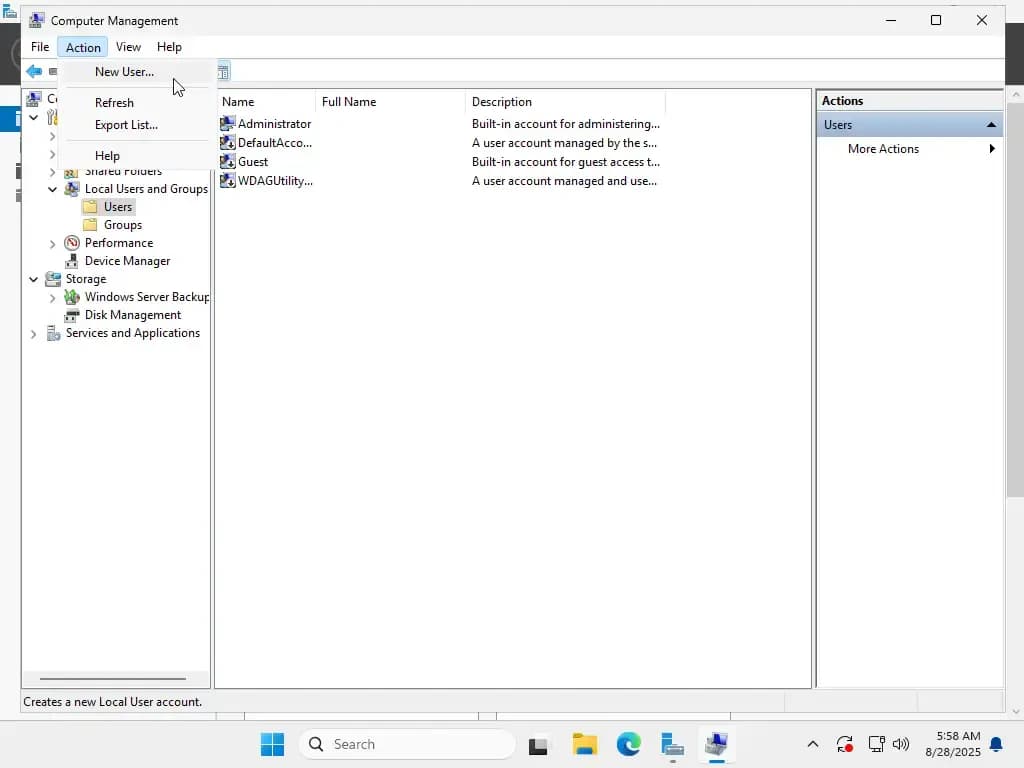1024x768 pixels.
Task: Click the toolbar icon right of the menu
Action: [x=223, y=71]
